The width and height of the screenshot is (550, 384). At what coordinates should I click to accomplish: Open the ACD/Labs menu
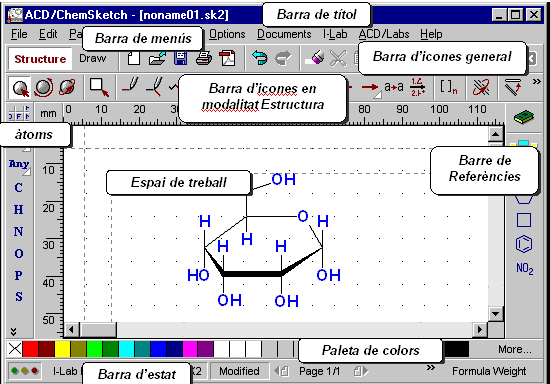pyautogui.click(x=384, y=34)
